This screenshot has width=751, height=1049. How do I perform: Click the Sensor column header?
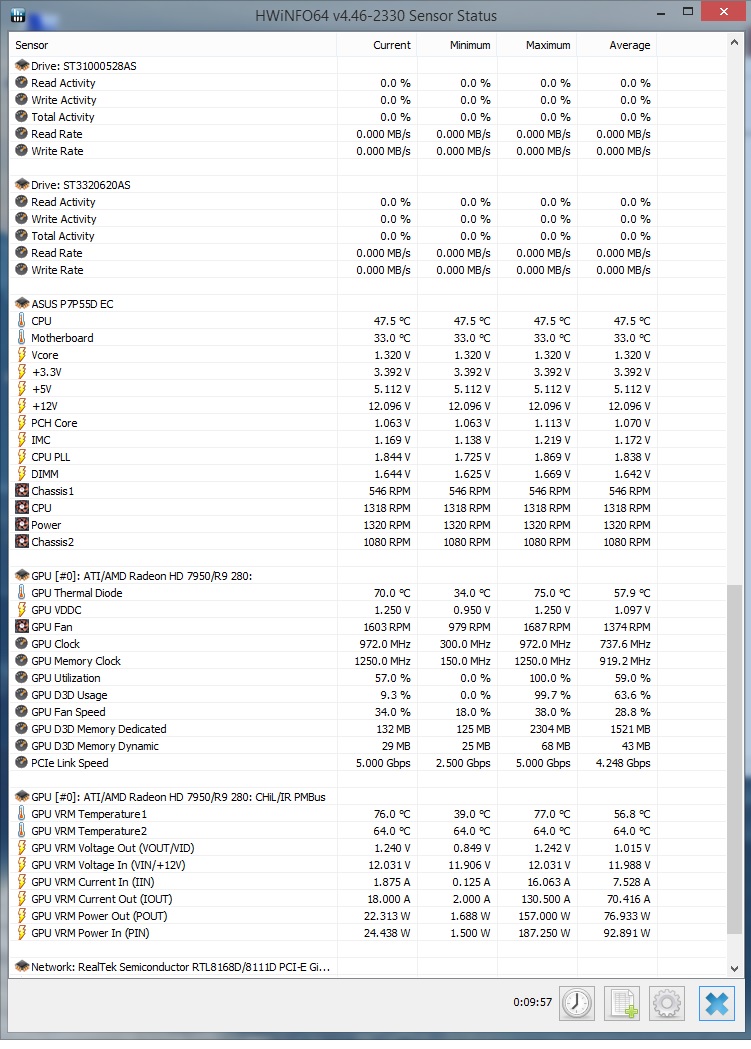[173, 45]
